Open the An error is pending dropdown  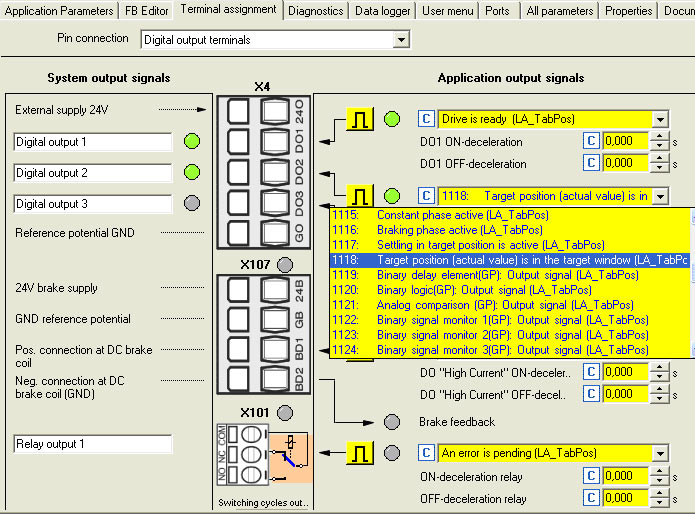point(659,453)
